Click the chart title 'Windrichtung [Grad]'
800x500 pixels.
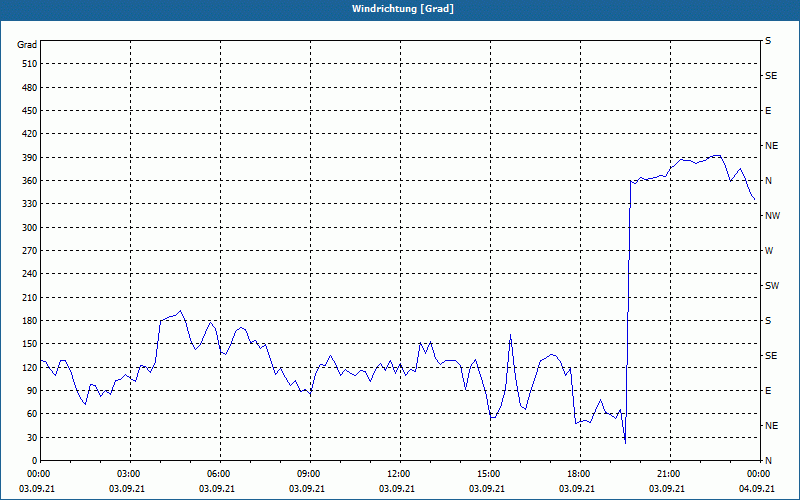(403, 9)
